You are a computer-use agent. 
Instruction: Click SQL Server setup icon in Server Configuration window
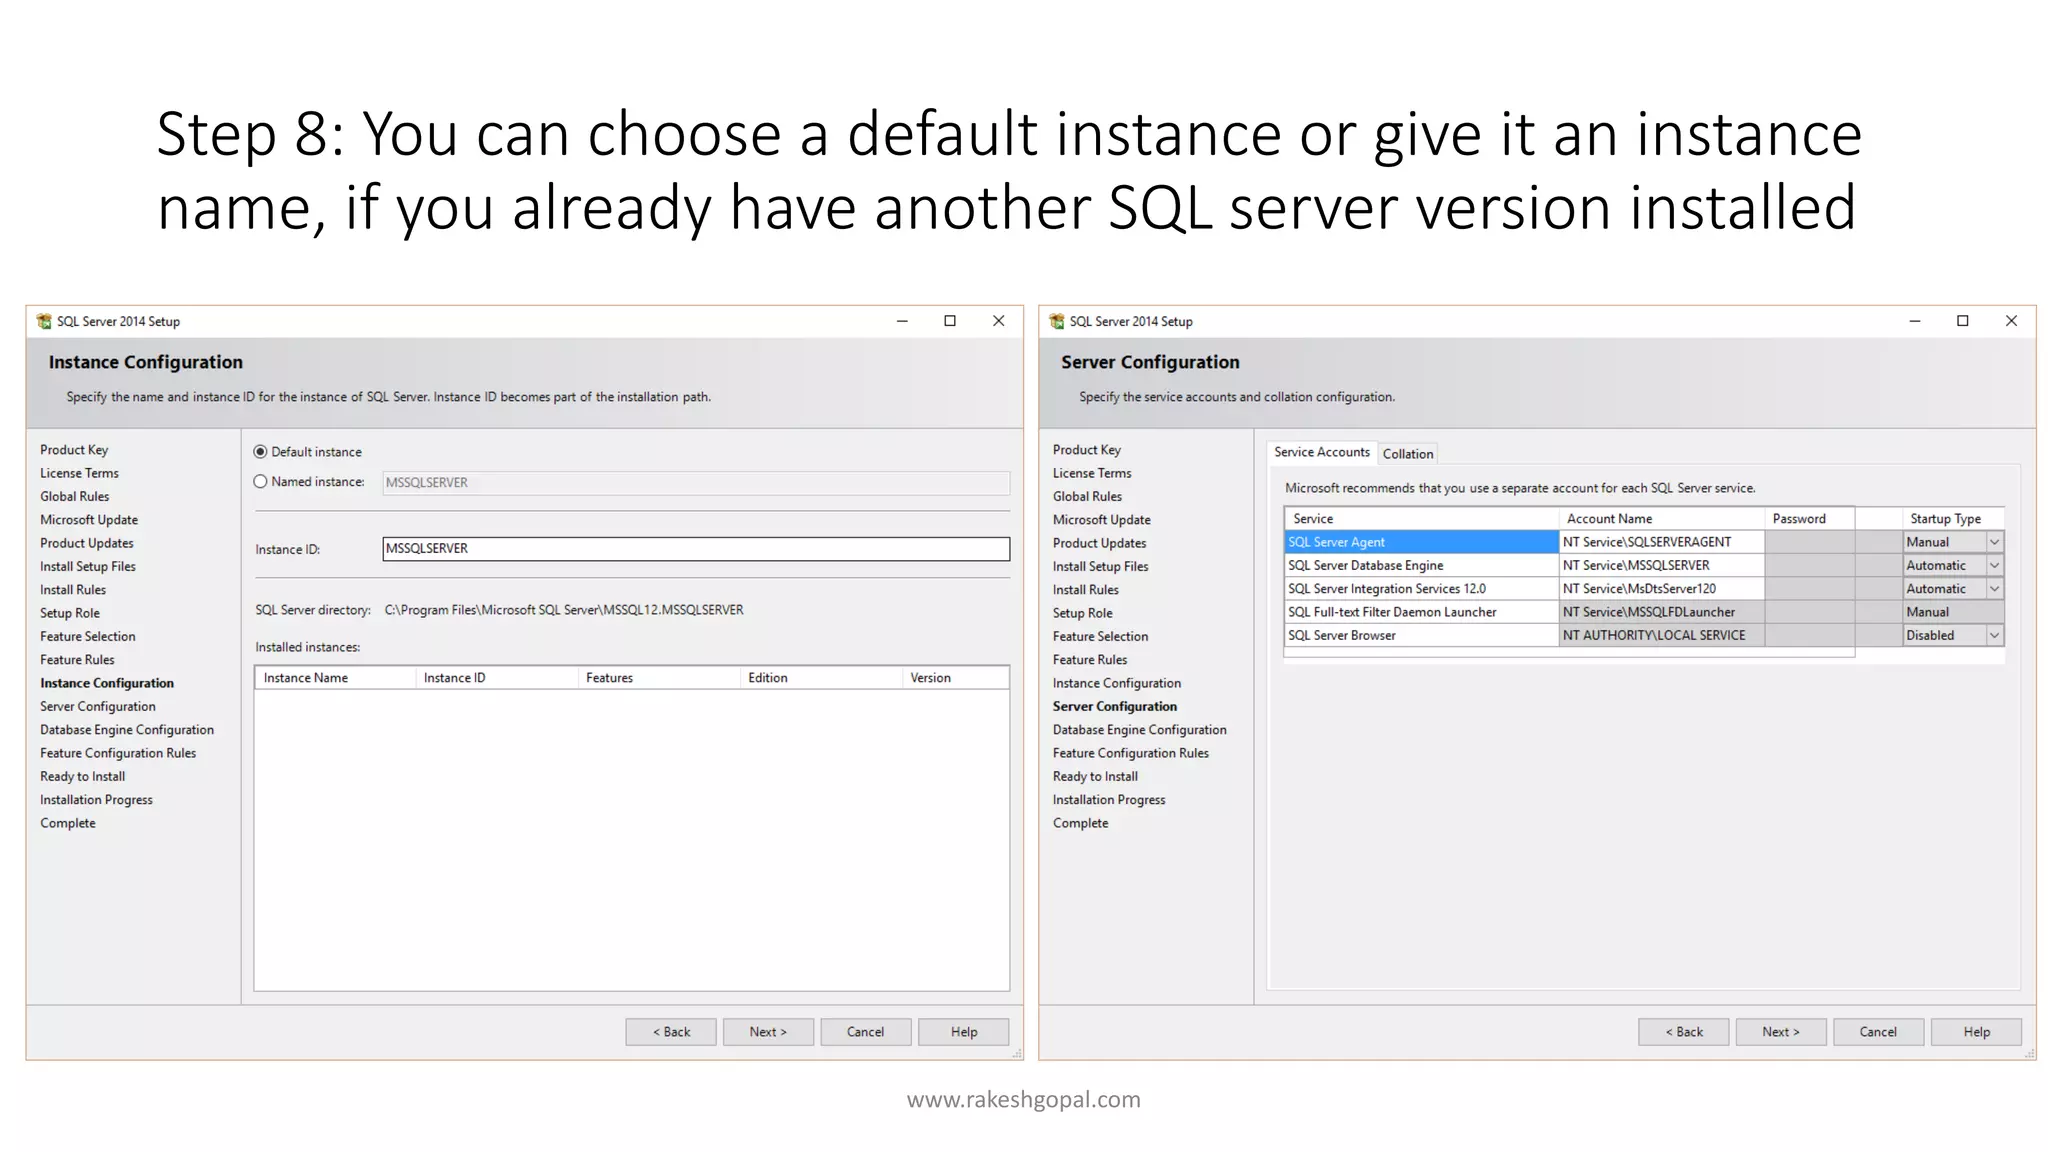(x=1057, y=321)
